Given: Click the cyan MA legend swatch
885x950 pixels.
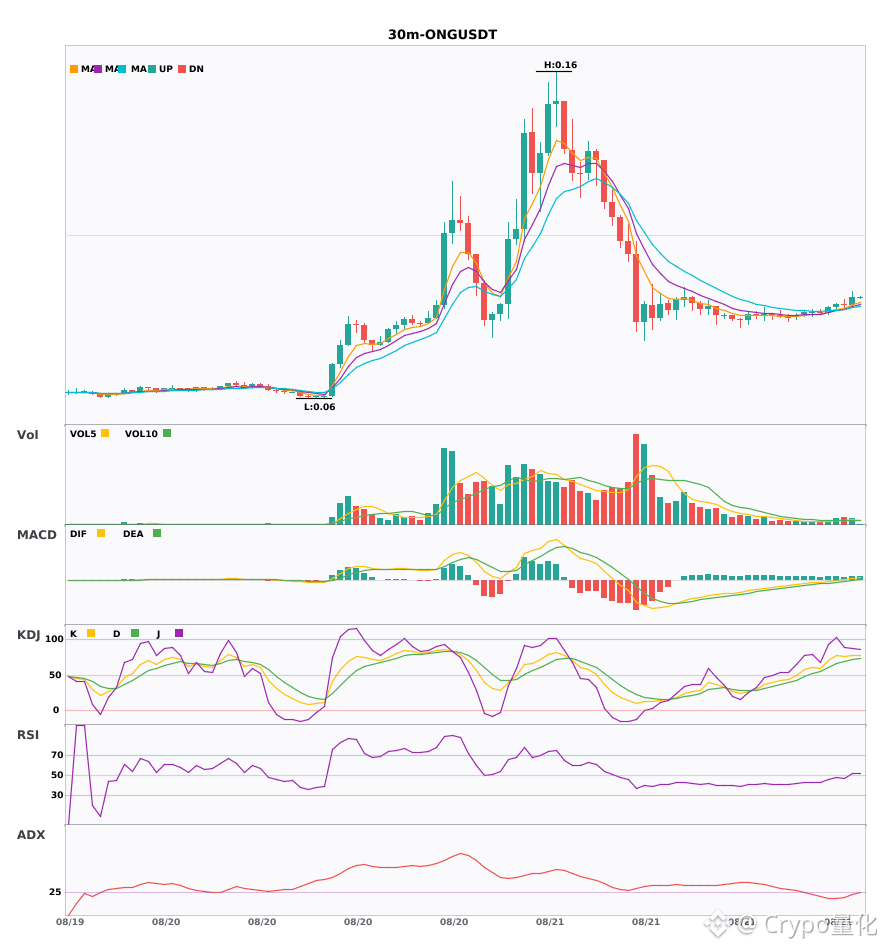Looking at the screenshot, I should tap(122, 69).
